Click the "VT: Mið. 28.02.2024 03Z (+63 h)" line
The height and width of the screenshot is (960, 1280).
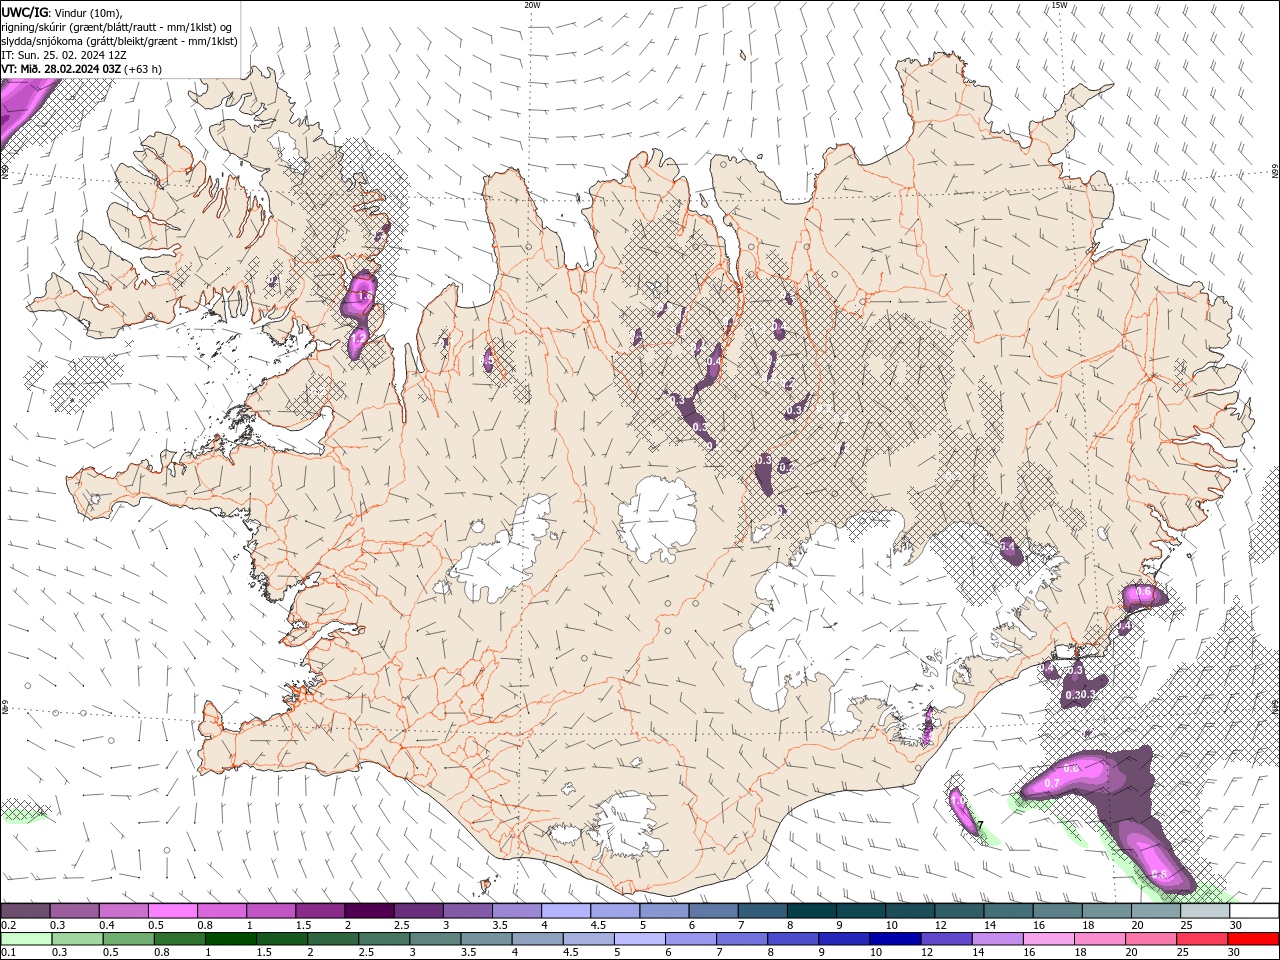(81, 69)
